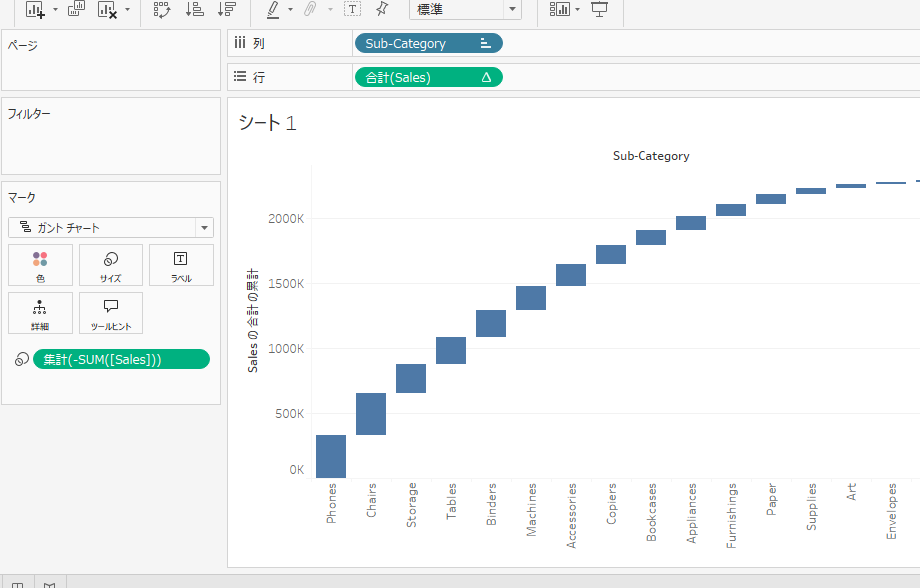Open the ガント チャート mark type dropdown
This screenshot has width=920, height=588.
111,228
